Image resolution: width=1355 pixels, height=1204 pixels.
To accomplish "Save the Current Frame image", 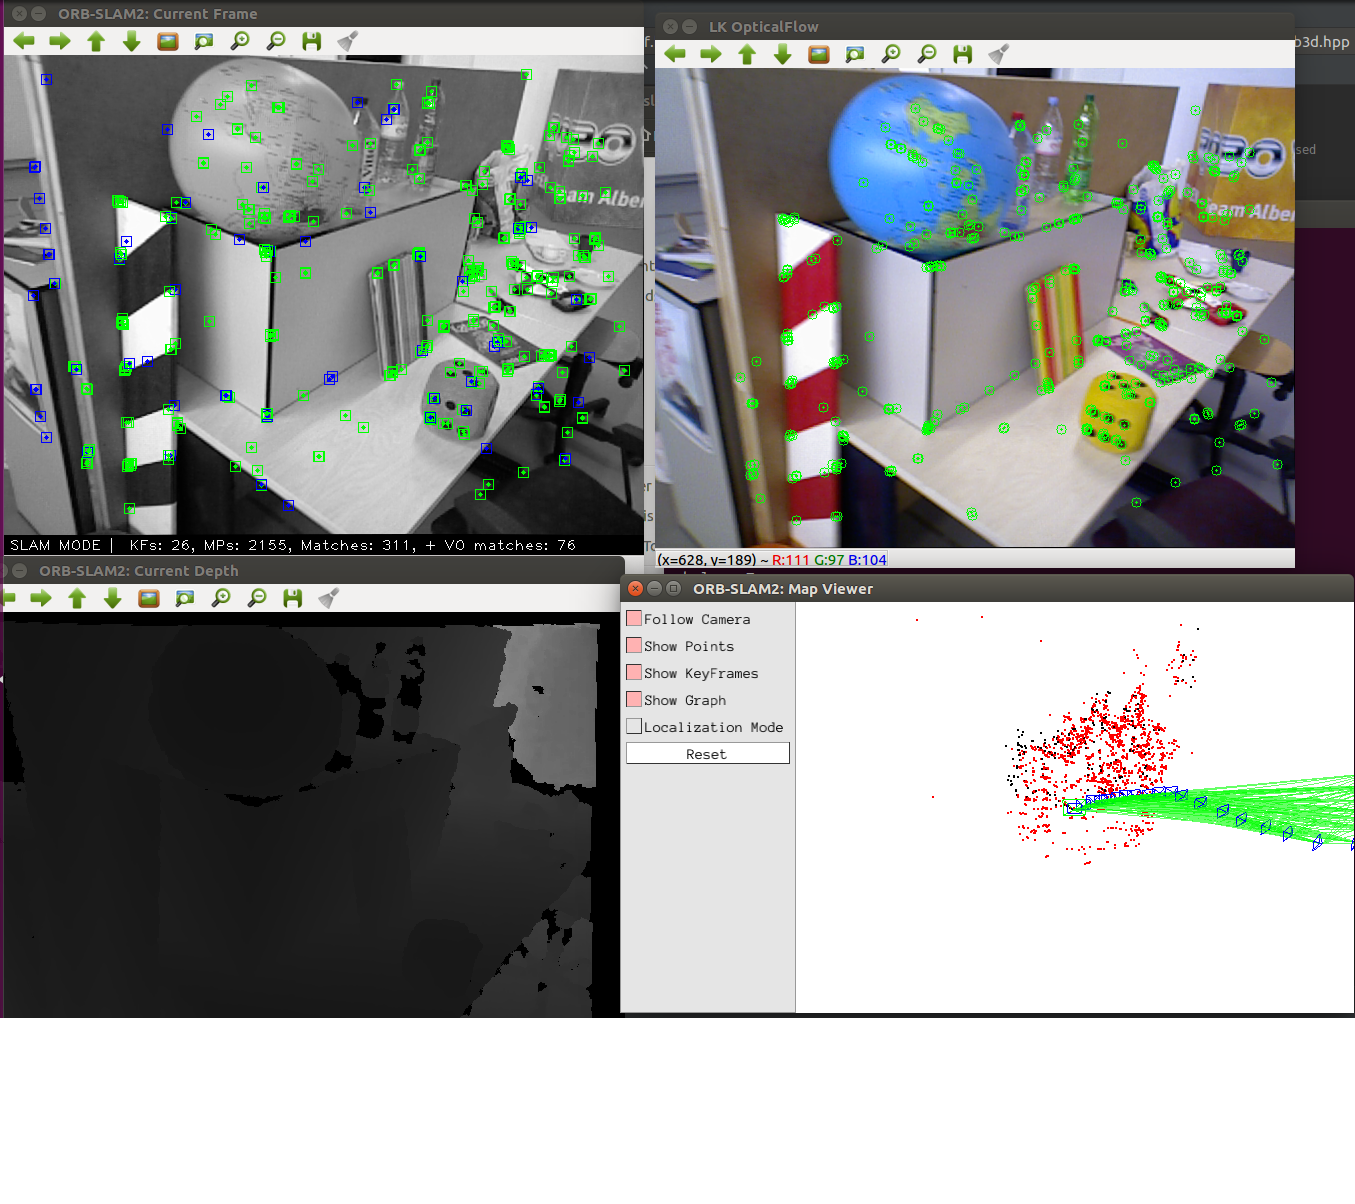I will tap(312, 41).
